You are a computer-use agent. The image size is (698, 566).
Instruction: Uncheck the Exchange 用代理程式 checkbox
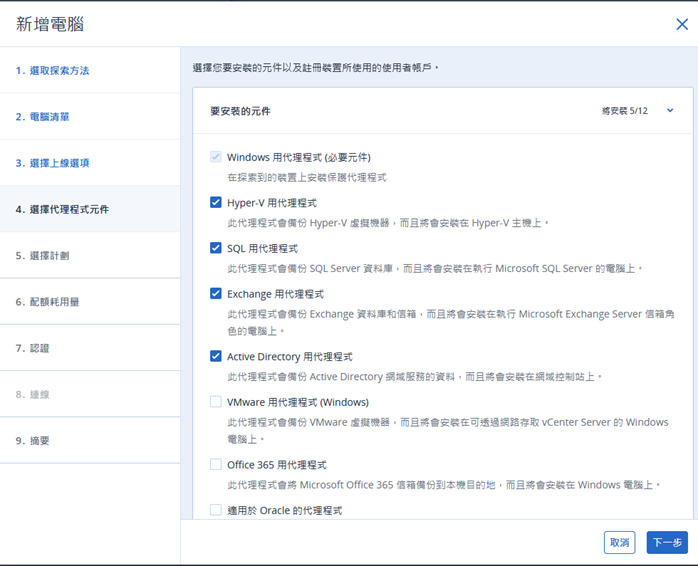(x=215, y=293)
